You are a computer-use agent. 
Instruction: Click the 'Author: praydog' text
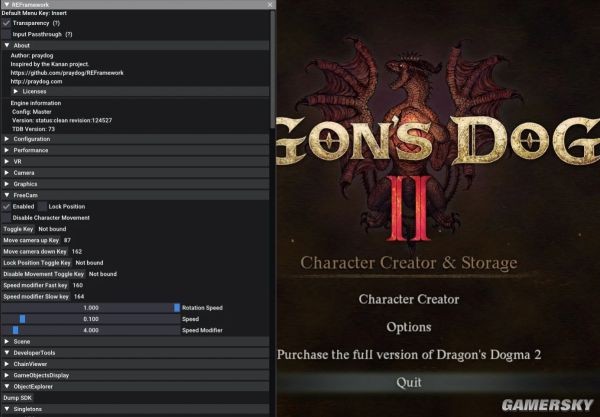[x=32, y=55]
